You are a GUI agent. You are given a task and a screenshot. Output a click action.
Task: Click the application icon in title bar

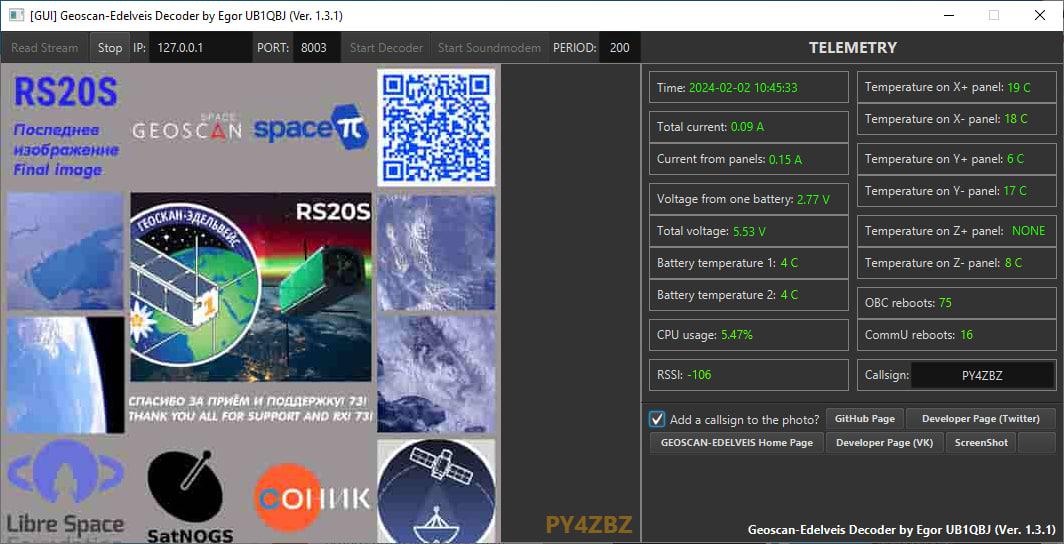click(x=16, y=15)
